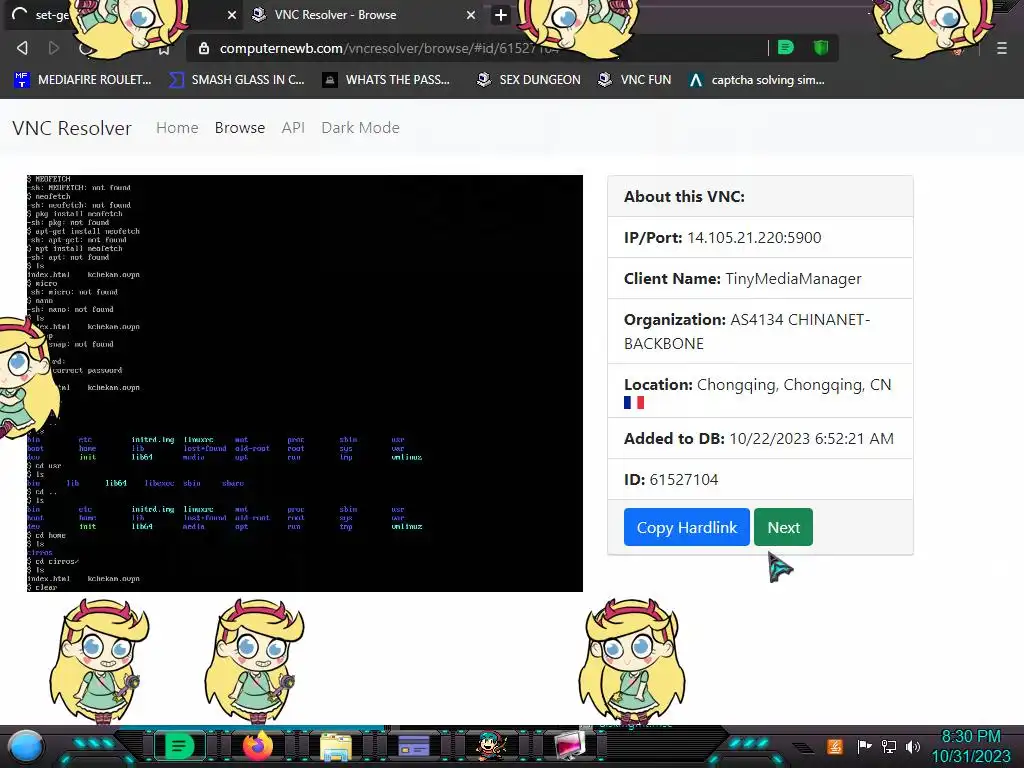Click the IP/Port value 14.105.21.220:5900
Viewport: 1024px width, 768px height.
click(x=754, y=238)
